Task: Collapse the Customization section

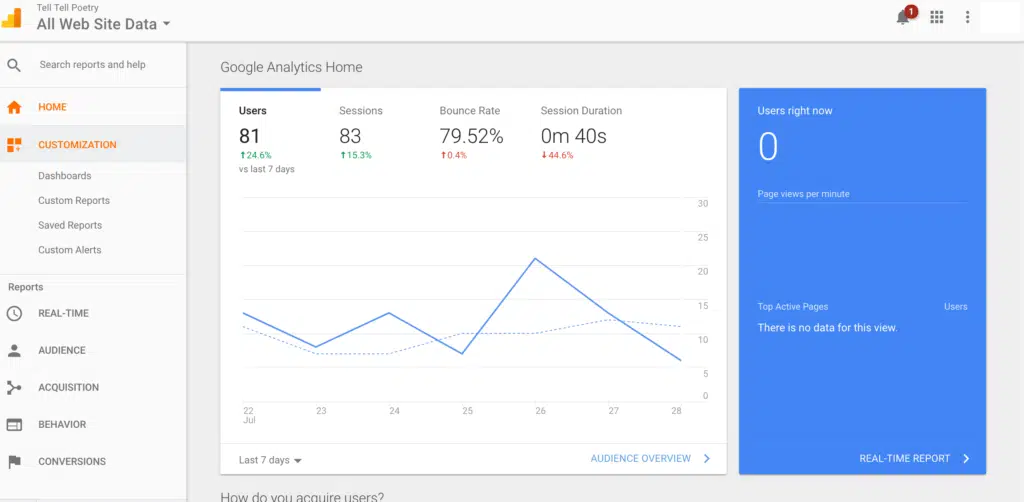Action: click(x=77, y=145)
